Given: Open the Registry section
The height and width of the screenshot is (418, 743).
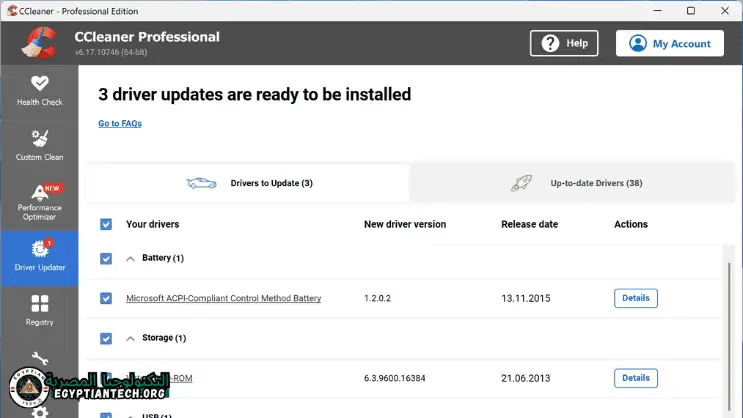Looking at the screenshot, I should tap(40, 310).
